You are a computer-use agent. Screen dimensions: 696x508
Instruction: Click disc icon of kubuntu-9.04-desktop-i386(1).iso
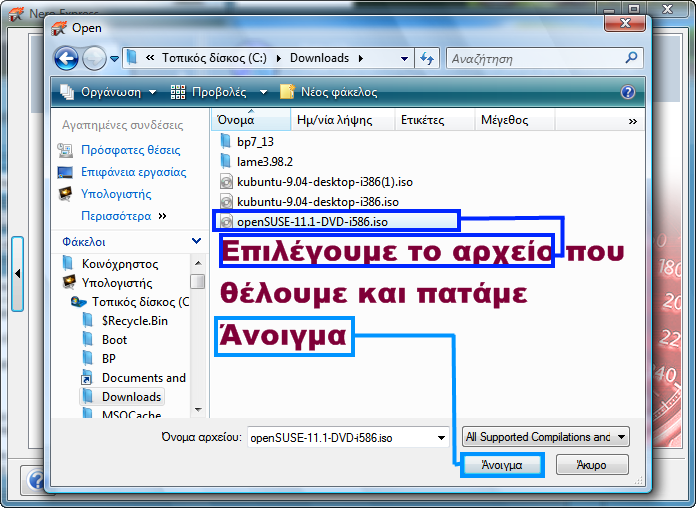click(x=226, y=182)
